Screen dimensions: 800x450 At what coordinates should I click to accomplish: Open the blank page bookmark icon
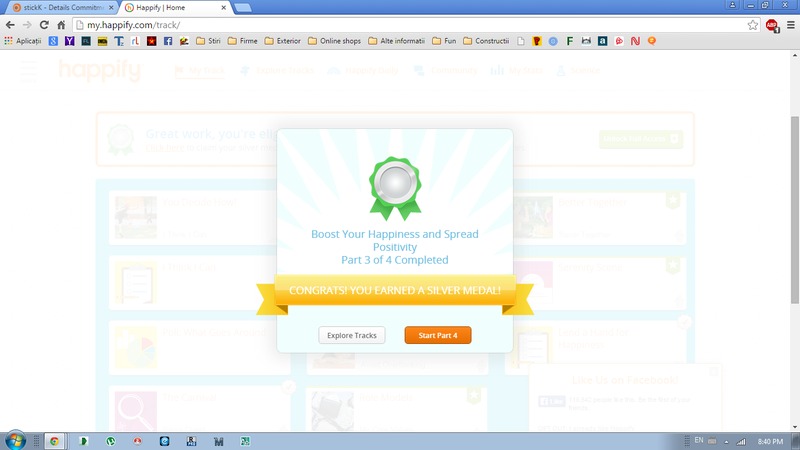pyautogui.click(x=520, y=41)
